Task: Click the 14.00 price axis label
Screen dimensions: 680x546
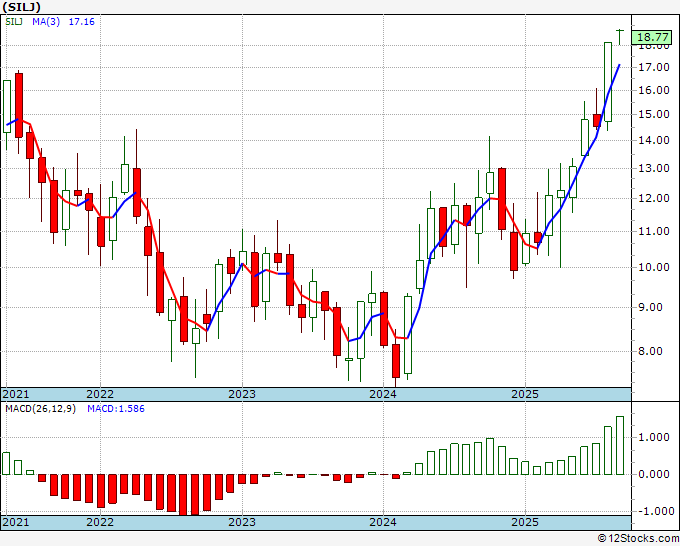Action: pyautogui.click(x=654, y=140)
